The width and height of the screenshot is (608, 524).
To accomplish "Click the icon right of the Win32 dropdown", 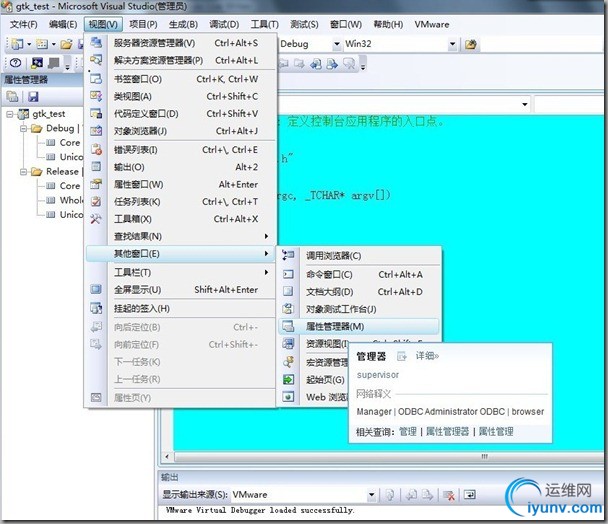I will pos(470,45).
